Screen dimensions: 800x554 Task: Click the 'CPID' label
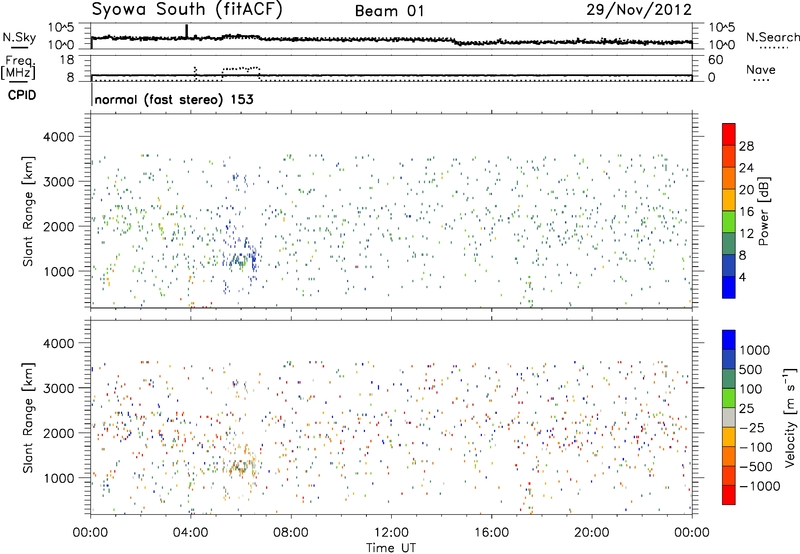click(22, 95)
